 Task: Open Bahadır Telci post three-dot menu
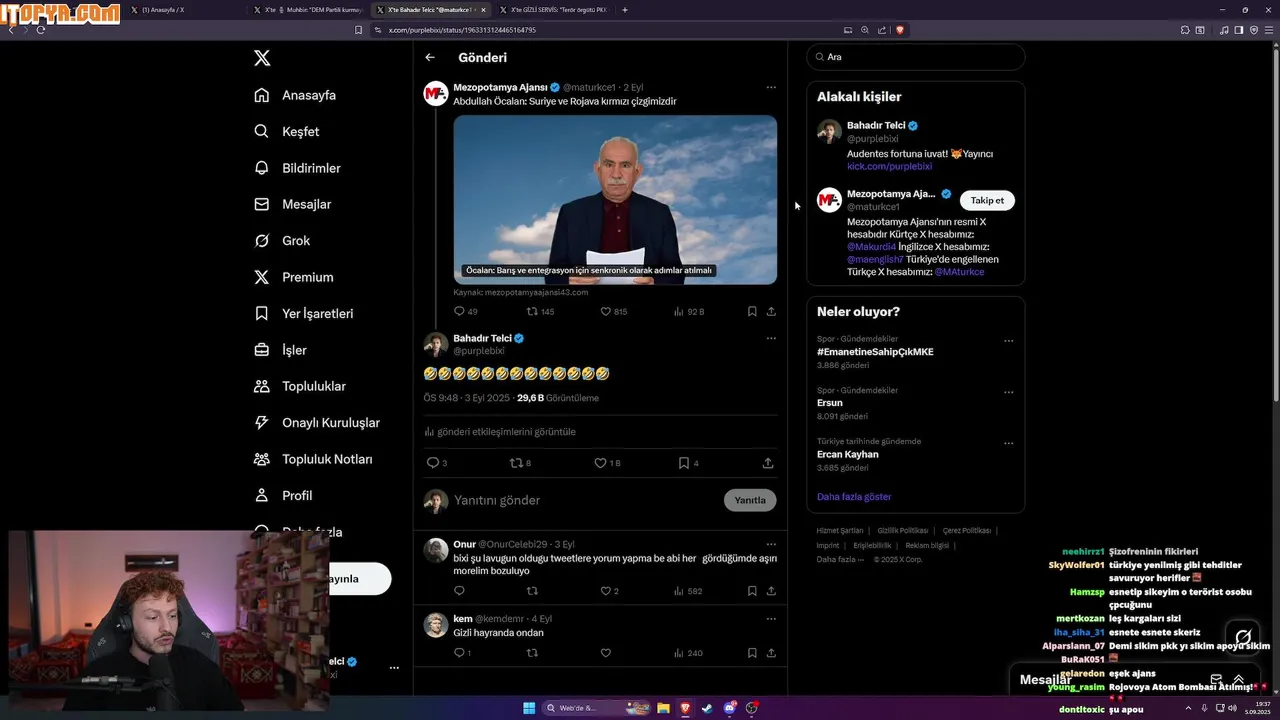pos(771,338)
